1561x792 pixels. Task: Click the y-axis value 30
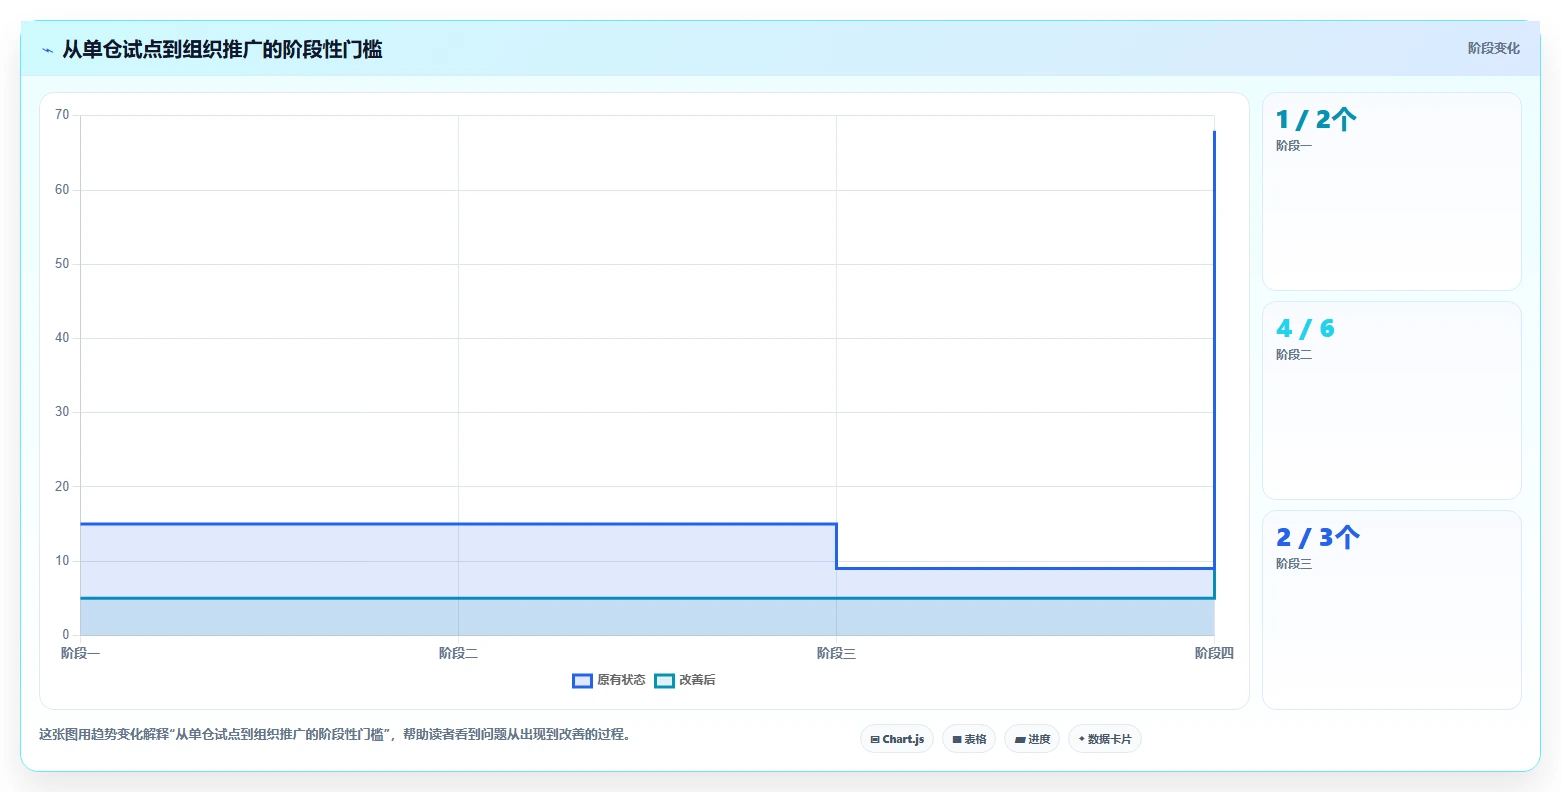(x=62, y=412)
